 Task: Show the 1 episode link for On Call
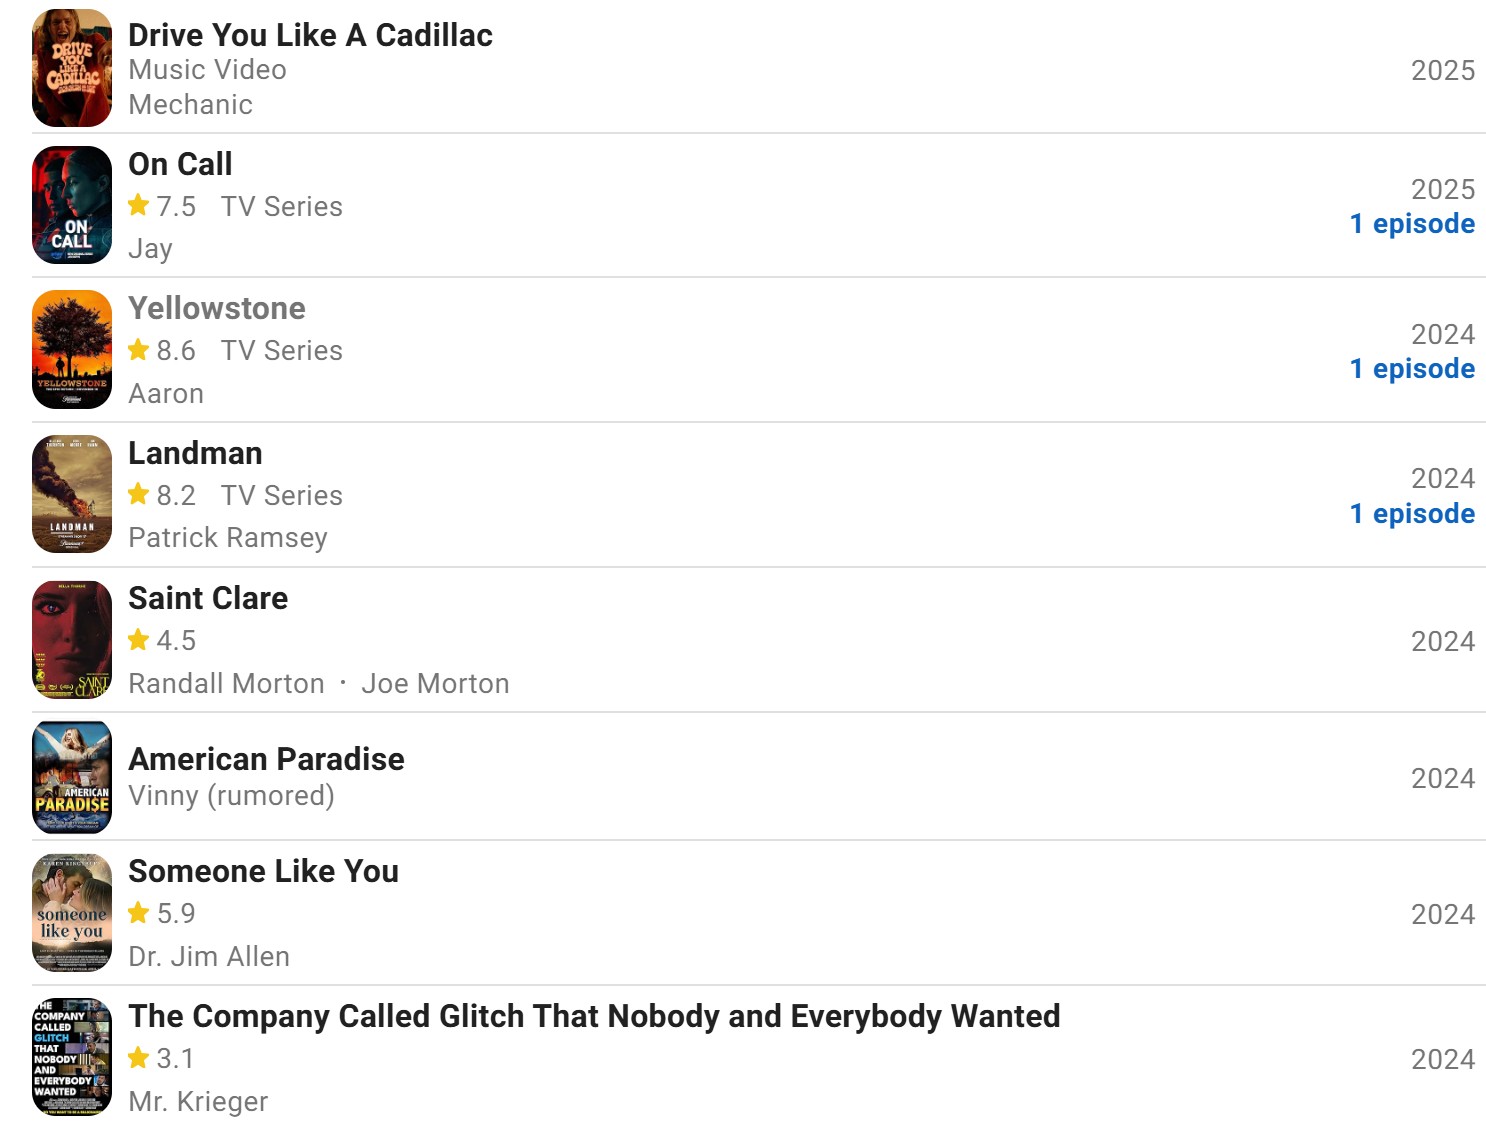click(x=1412, y=223)
